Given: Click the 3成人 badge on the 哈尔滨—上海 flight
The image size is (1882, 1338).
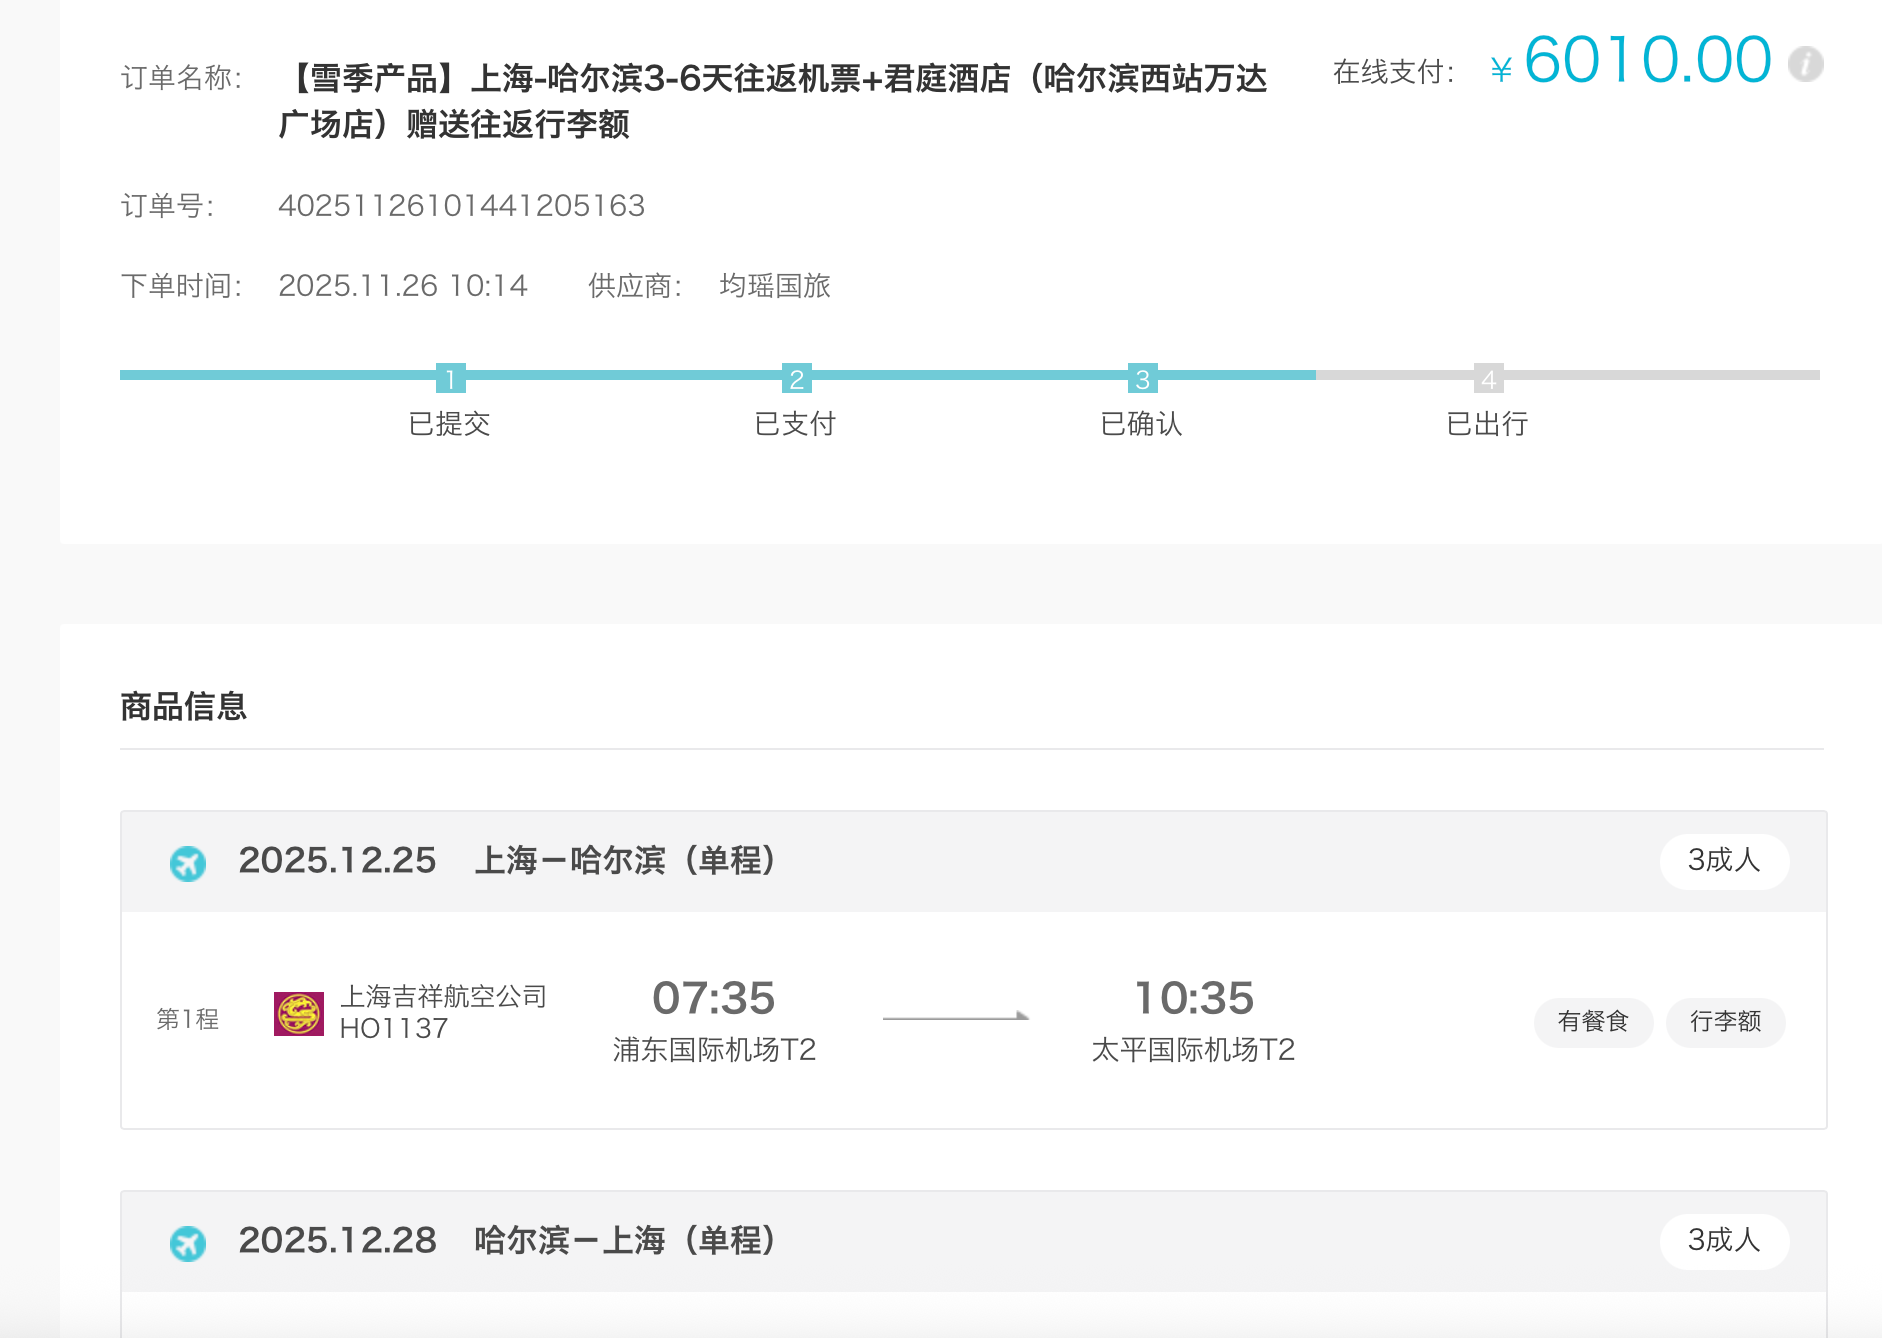Looking at the screenshot, I should (1724, 1240).
